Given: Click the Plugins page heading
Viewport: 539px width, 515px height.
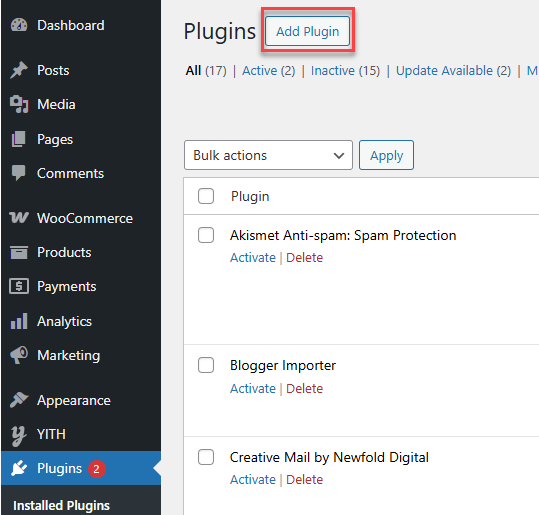Looking at the screenshot, I should tap(220, 32).
